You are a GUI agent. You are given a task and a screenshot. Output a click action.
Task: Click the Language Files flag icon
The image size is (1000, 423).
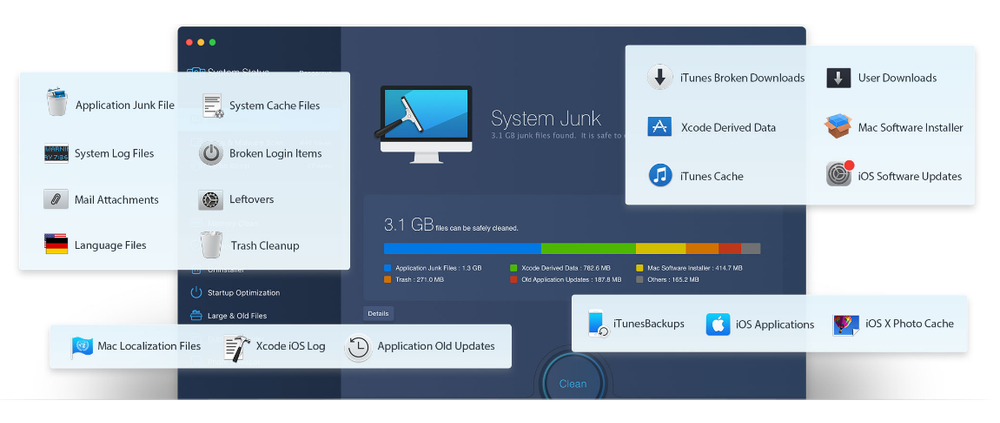tap(56, 244)
